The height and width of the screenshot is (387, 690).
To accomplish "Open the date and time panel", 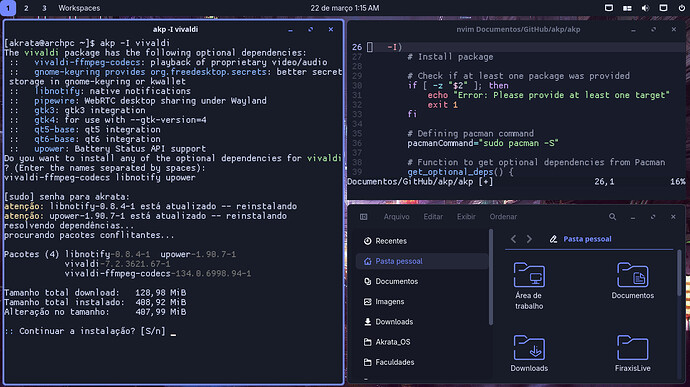I will (345, 8).
